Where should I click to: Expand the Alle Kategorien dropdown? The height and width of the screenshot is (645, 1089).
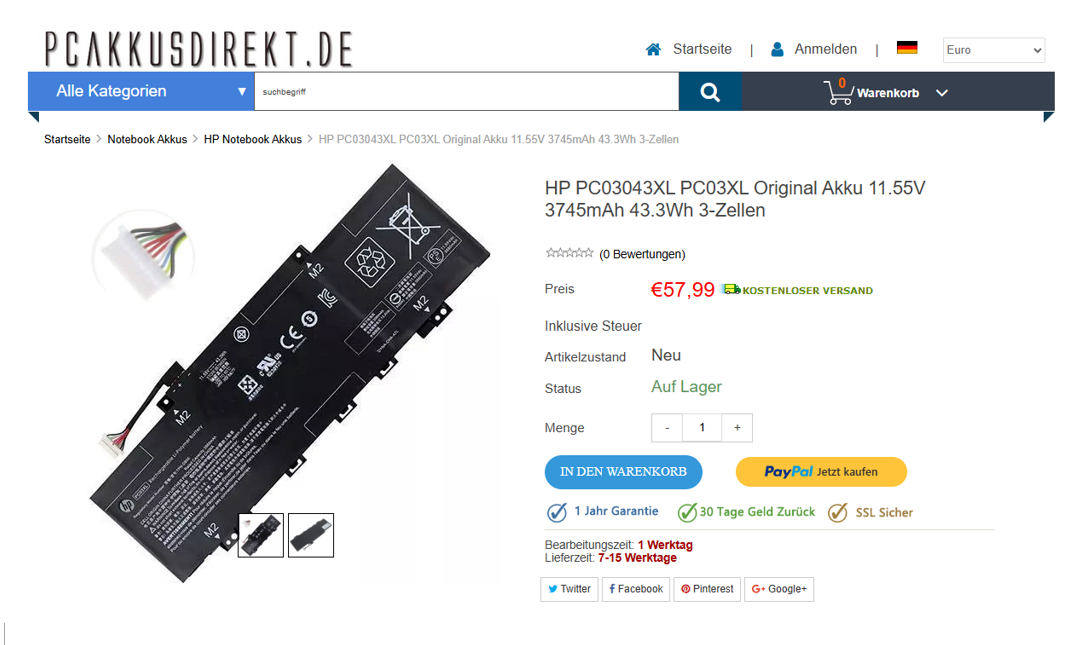pos(141,91)
